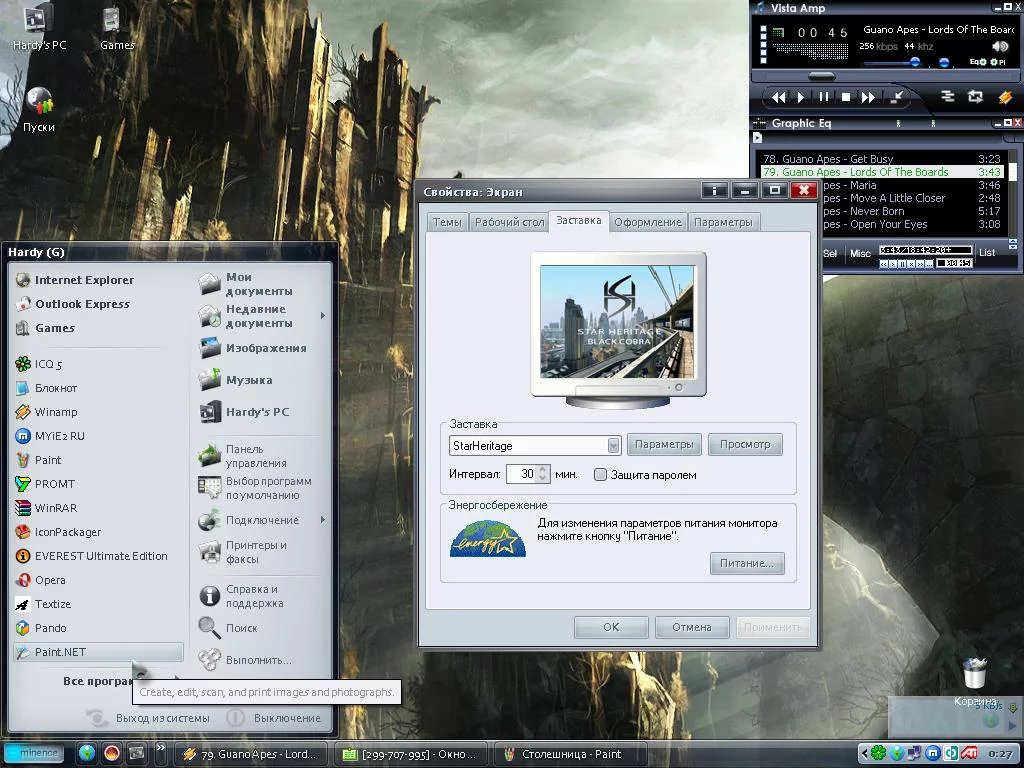Go to previous track in Vista Amp
The width and height of the screenshot is (1024, 768).
(778, 97)
